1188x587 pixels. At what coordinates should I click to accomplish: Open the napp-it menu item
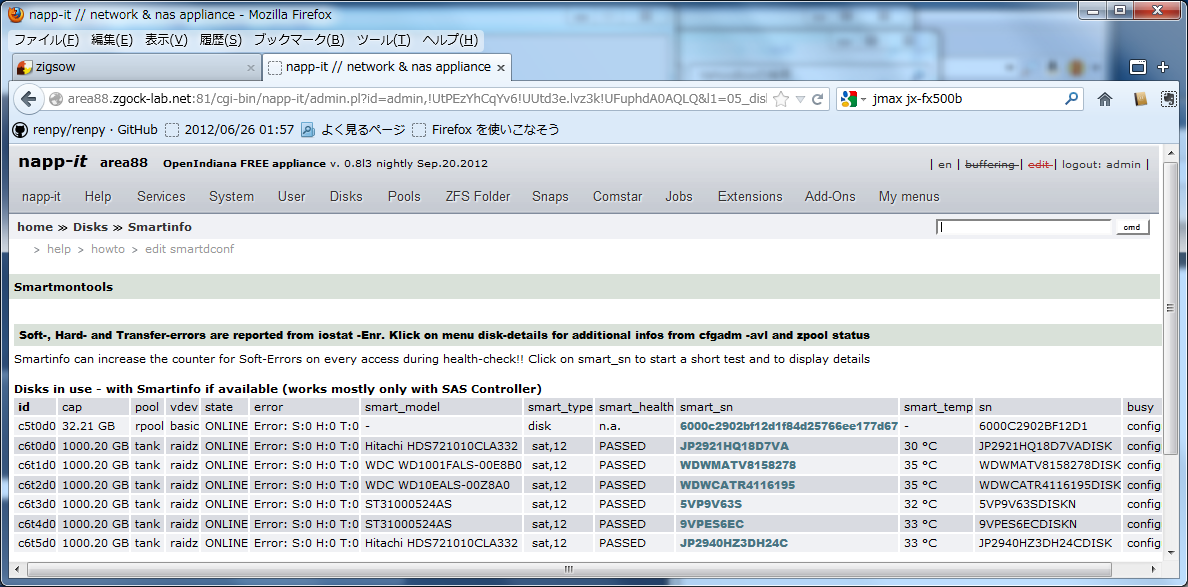(x=41, y=197)
